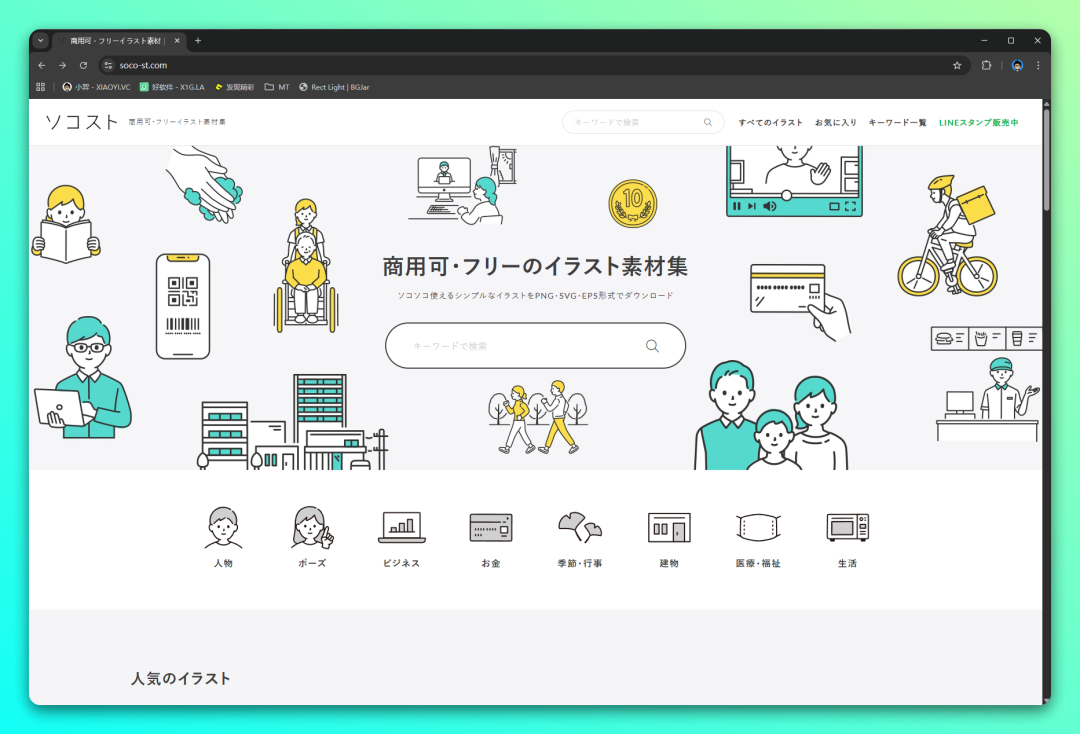1080x734 pixels.
Task: Click the hero search magnifier icon
Action: pyautogui.click(x=652, y=346)
